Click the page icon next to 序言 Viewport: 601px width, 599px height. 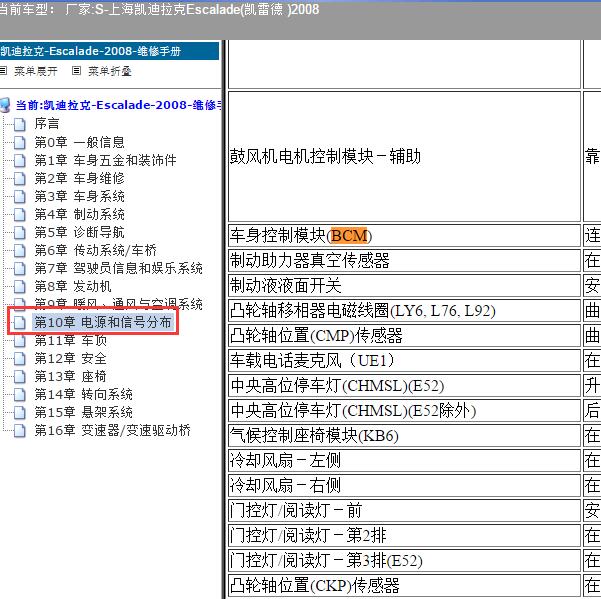[x=20, y=124]
